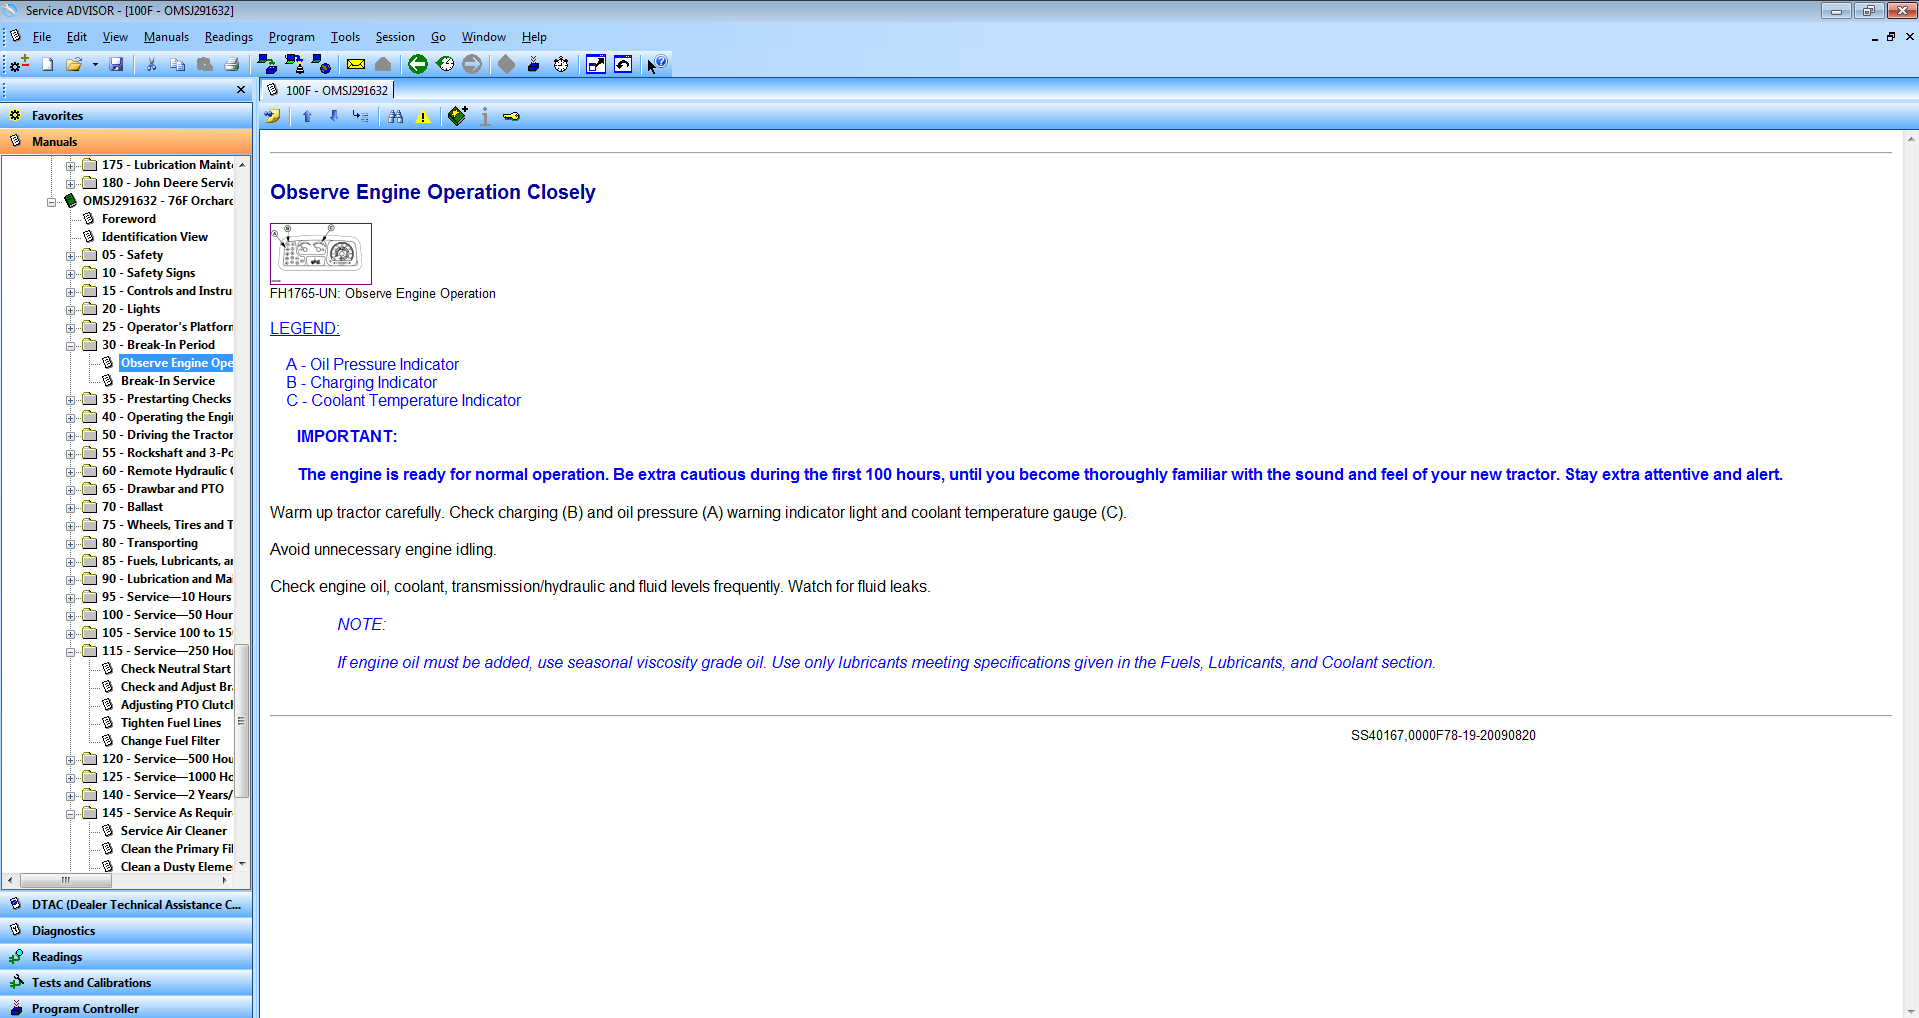Click the binoculars search icon
1919x1018 pixels.
(x=396, y=117)
